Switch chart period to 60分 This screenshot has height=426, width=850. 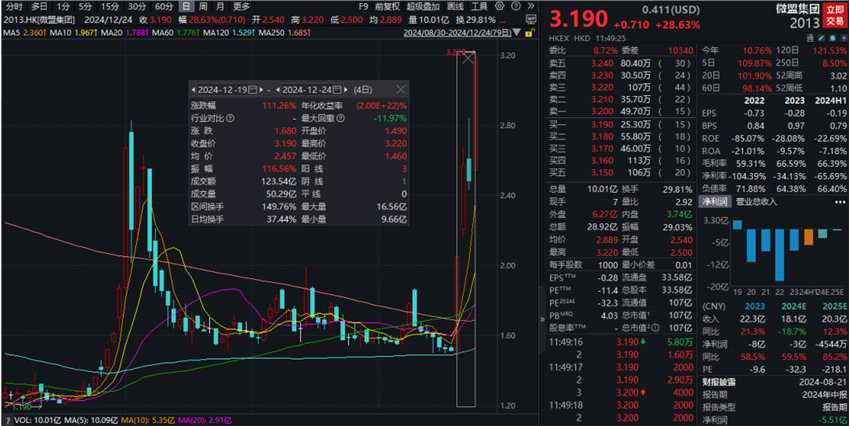click(163, 7)
